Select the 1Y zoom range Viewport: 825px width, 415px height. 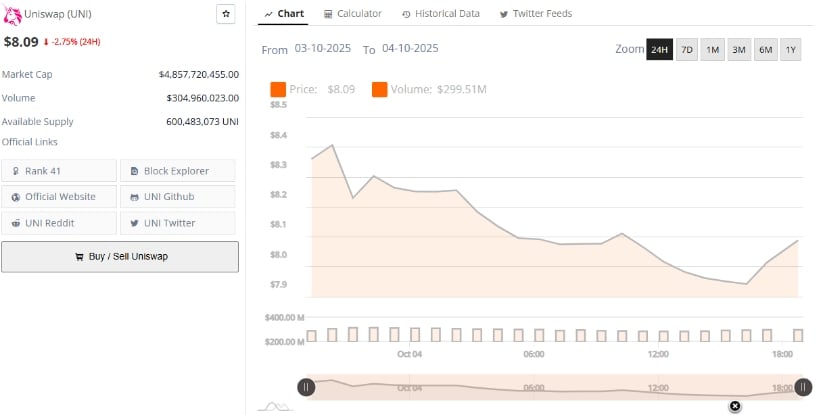(791, 50)
